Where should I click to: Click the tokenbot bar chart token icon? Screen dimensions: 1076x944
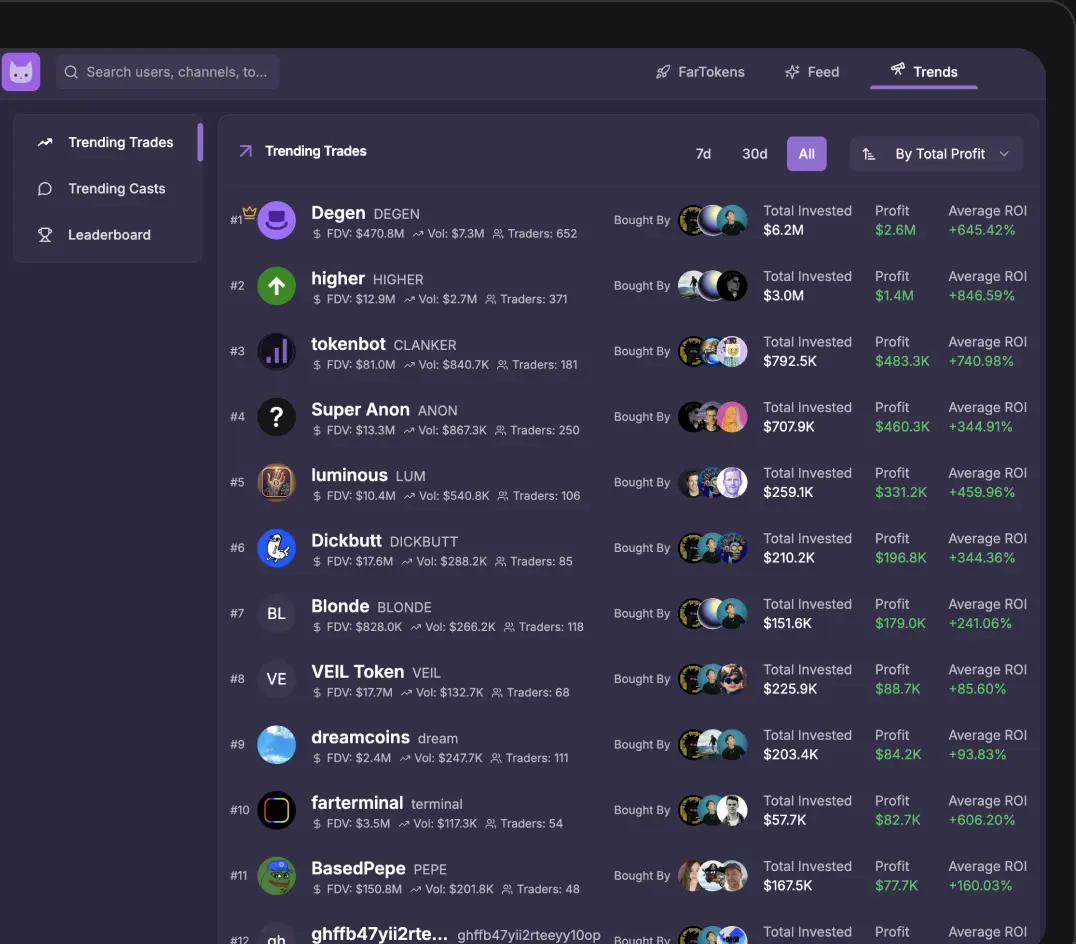277,351
